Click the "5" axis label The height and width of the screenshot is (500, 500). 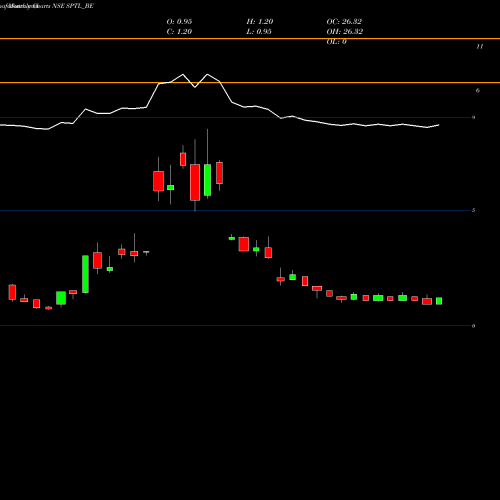click(x=473, y=210)
